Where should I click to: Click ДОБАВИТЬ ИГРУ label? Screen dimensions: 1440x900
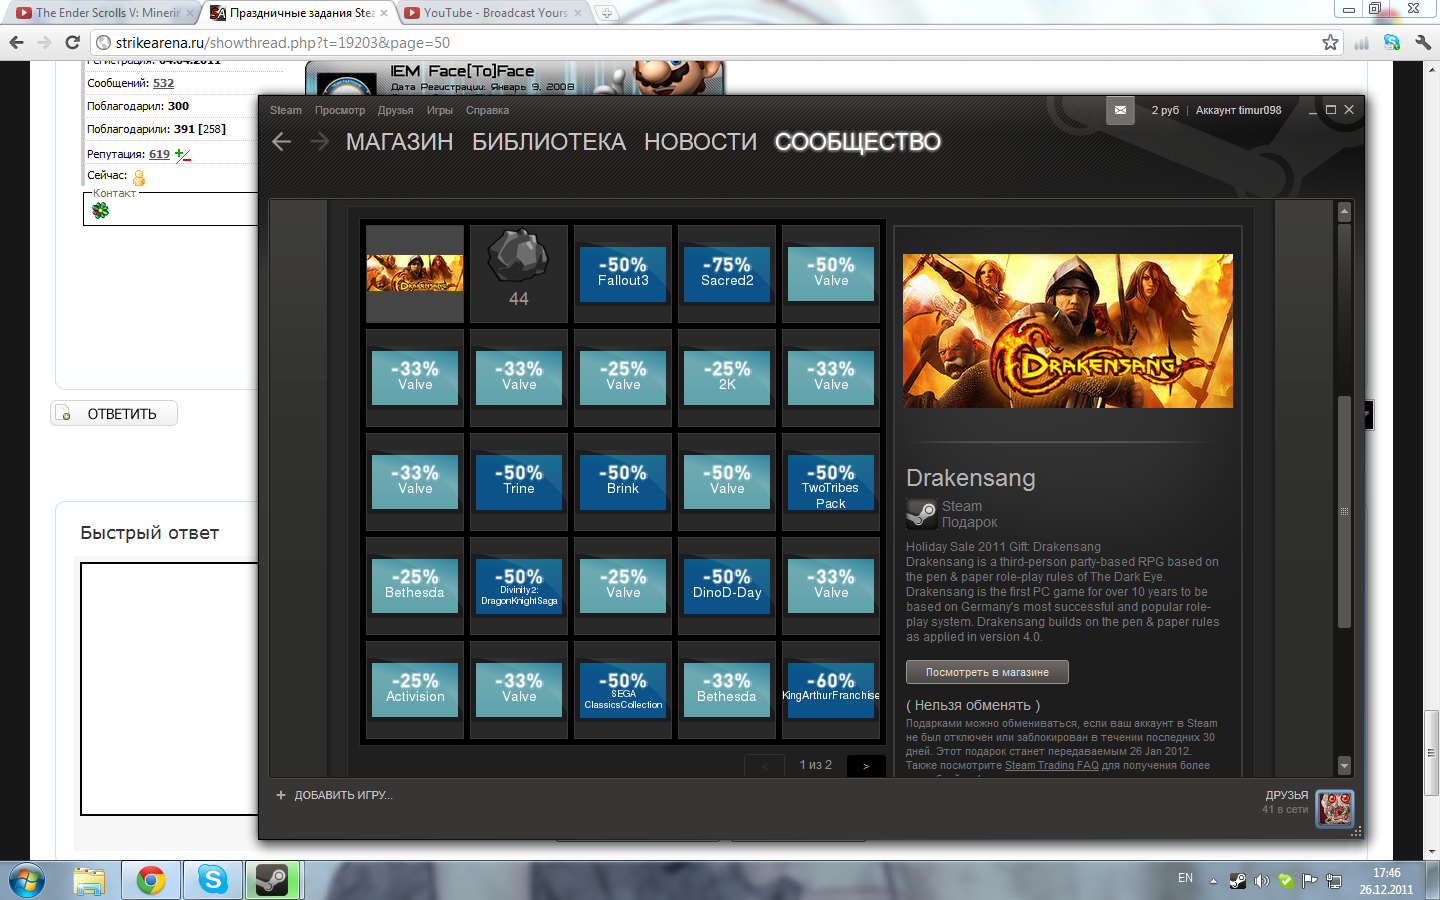pos(344,795)
